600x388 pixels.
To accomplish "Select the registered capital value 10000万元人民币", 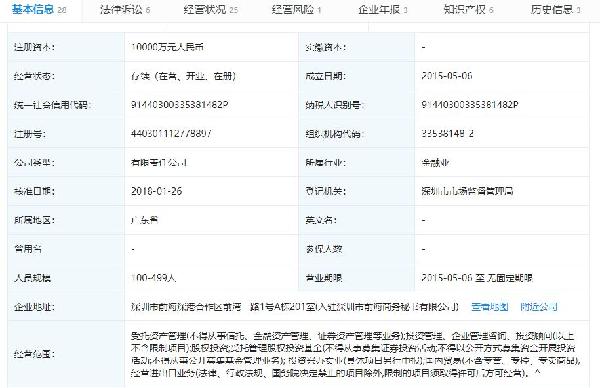I will tap(167, 47).
